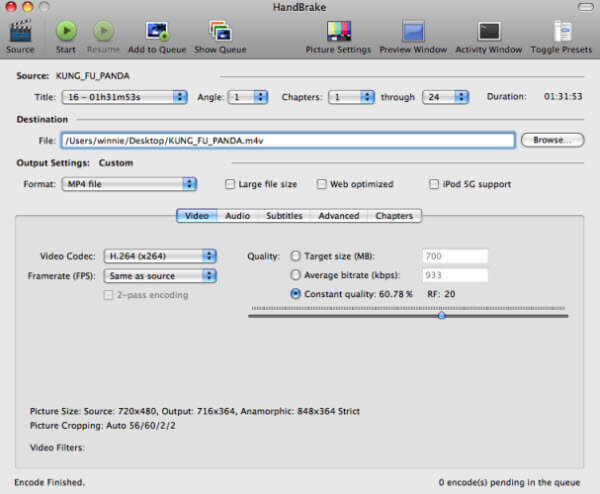Open the Preview Window icon

pos(413,31)
